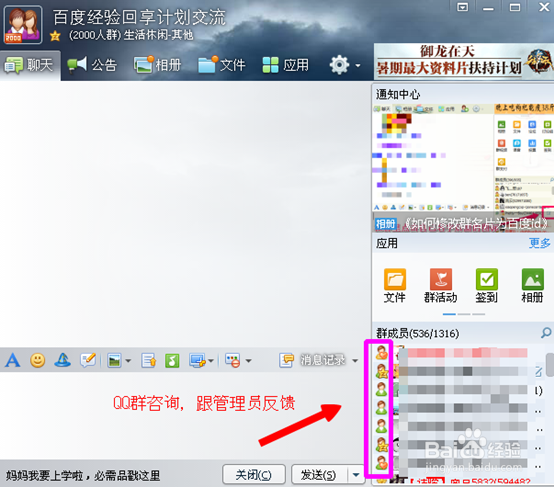
Task: Expand the send picture dropdown arrow
Action: pyautogui.click(x=128, y=361)
